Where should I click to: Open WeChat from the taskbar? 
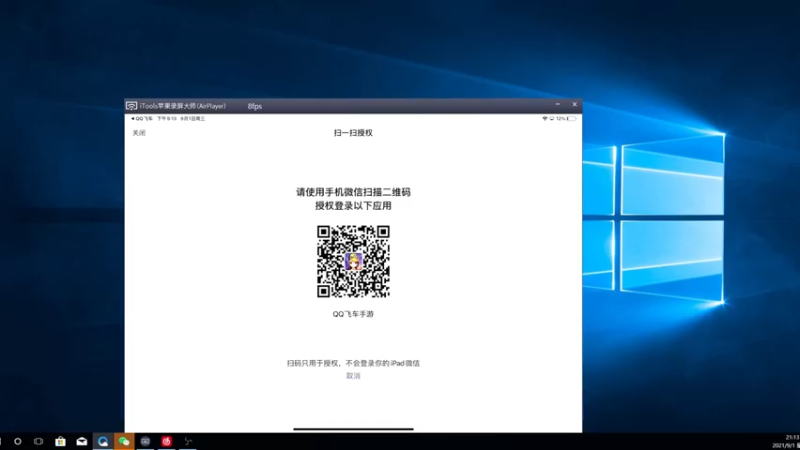point(124,441)
